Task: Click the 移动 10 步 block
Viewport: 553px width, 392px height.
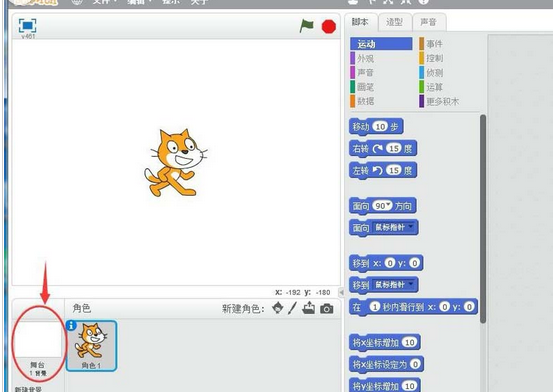Action: [376, 127]
